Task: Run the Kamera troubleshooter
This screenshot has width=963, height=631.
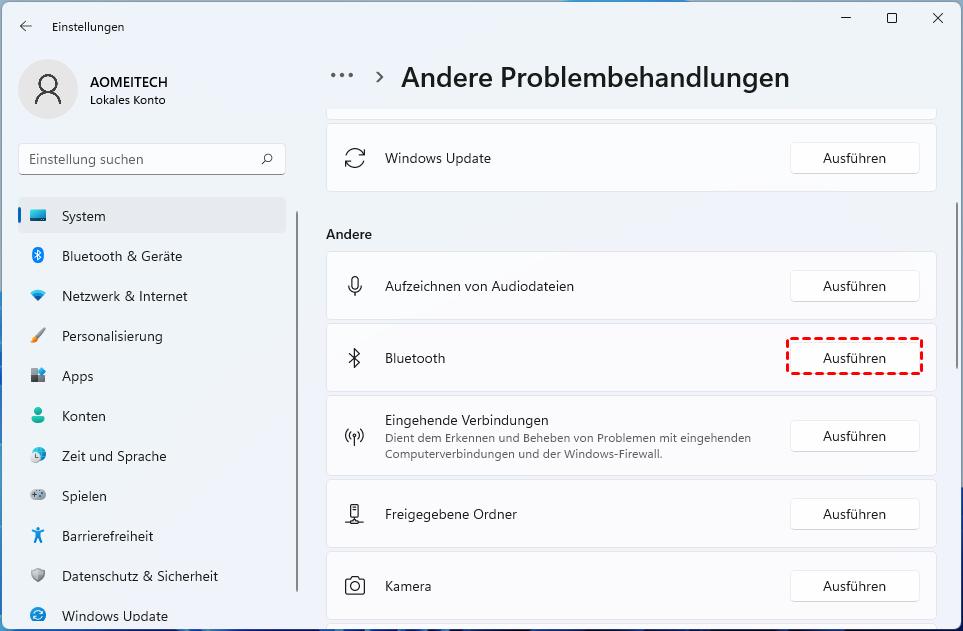Action: (x=854, y=586)
